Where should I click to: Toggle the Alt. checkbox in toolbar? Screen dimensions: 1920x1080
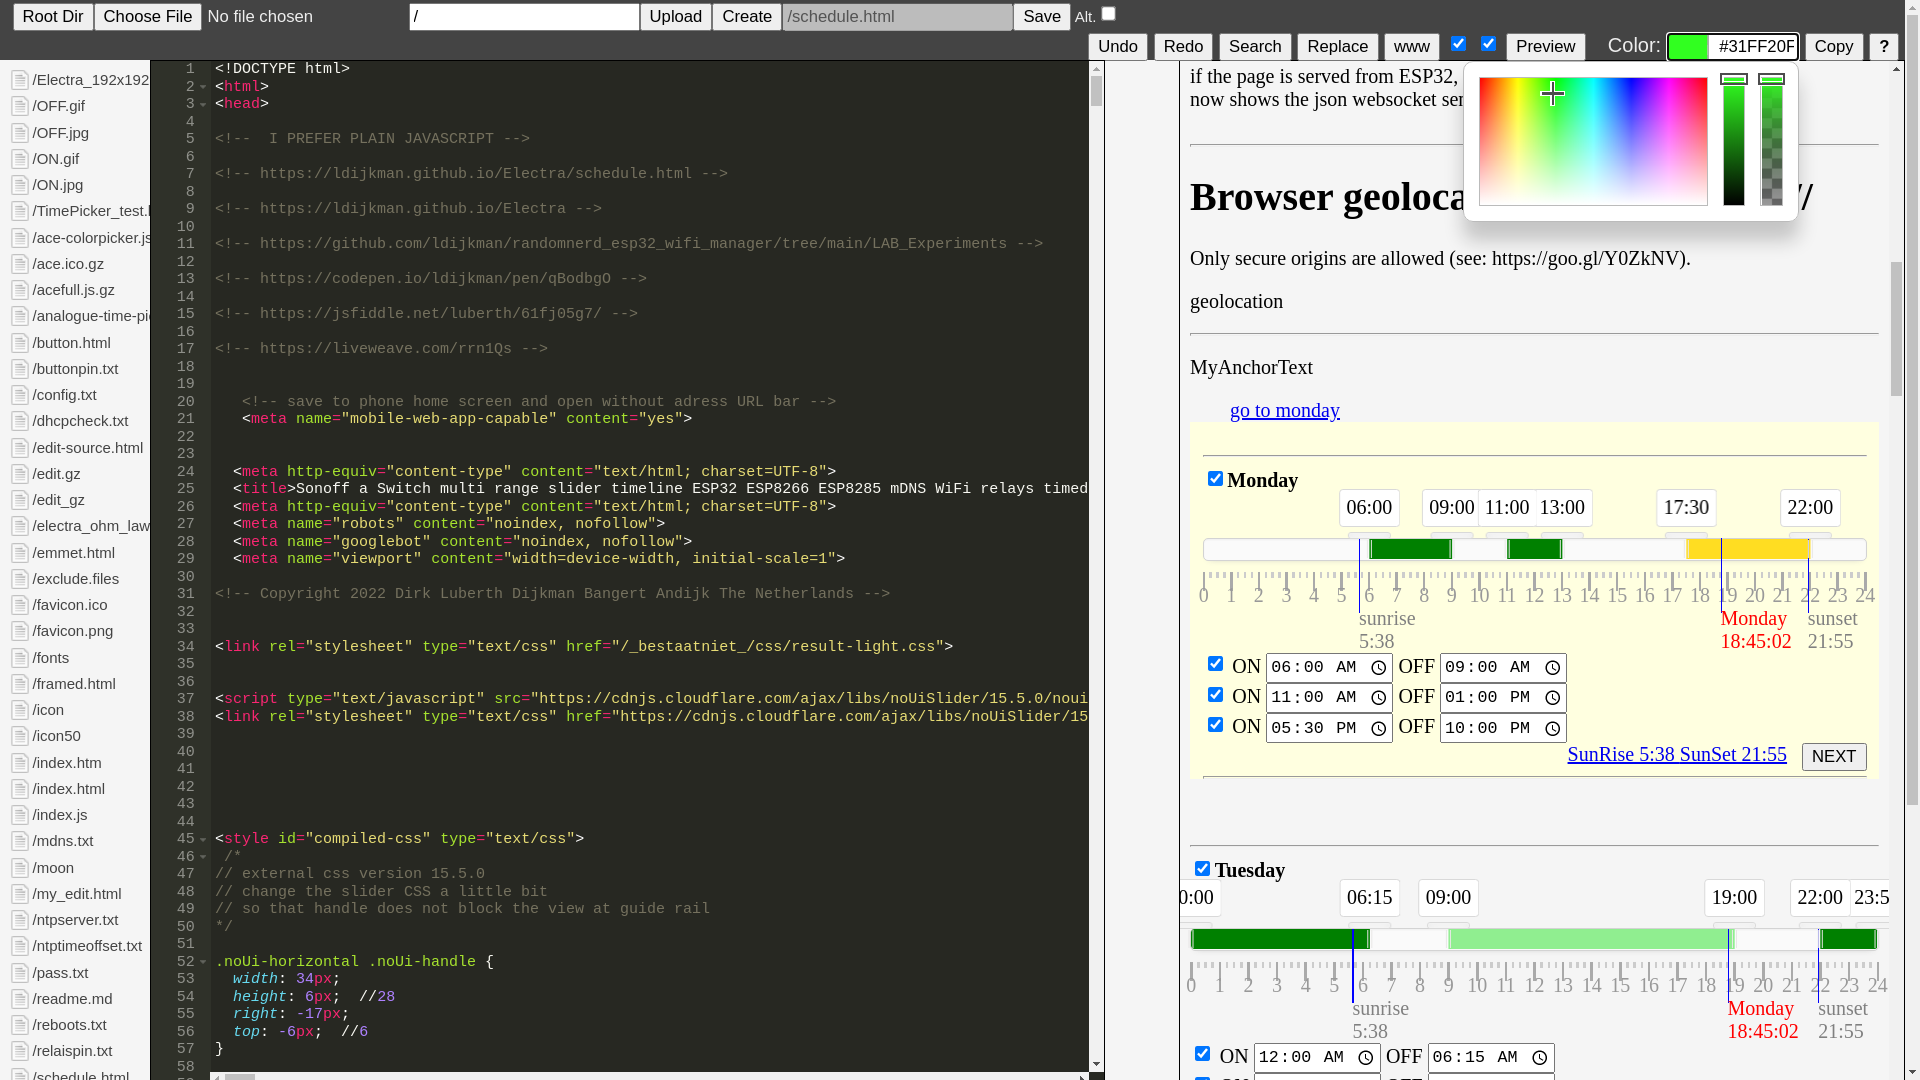point(1108,14)
